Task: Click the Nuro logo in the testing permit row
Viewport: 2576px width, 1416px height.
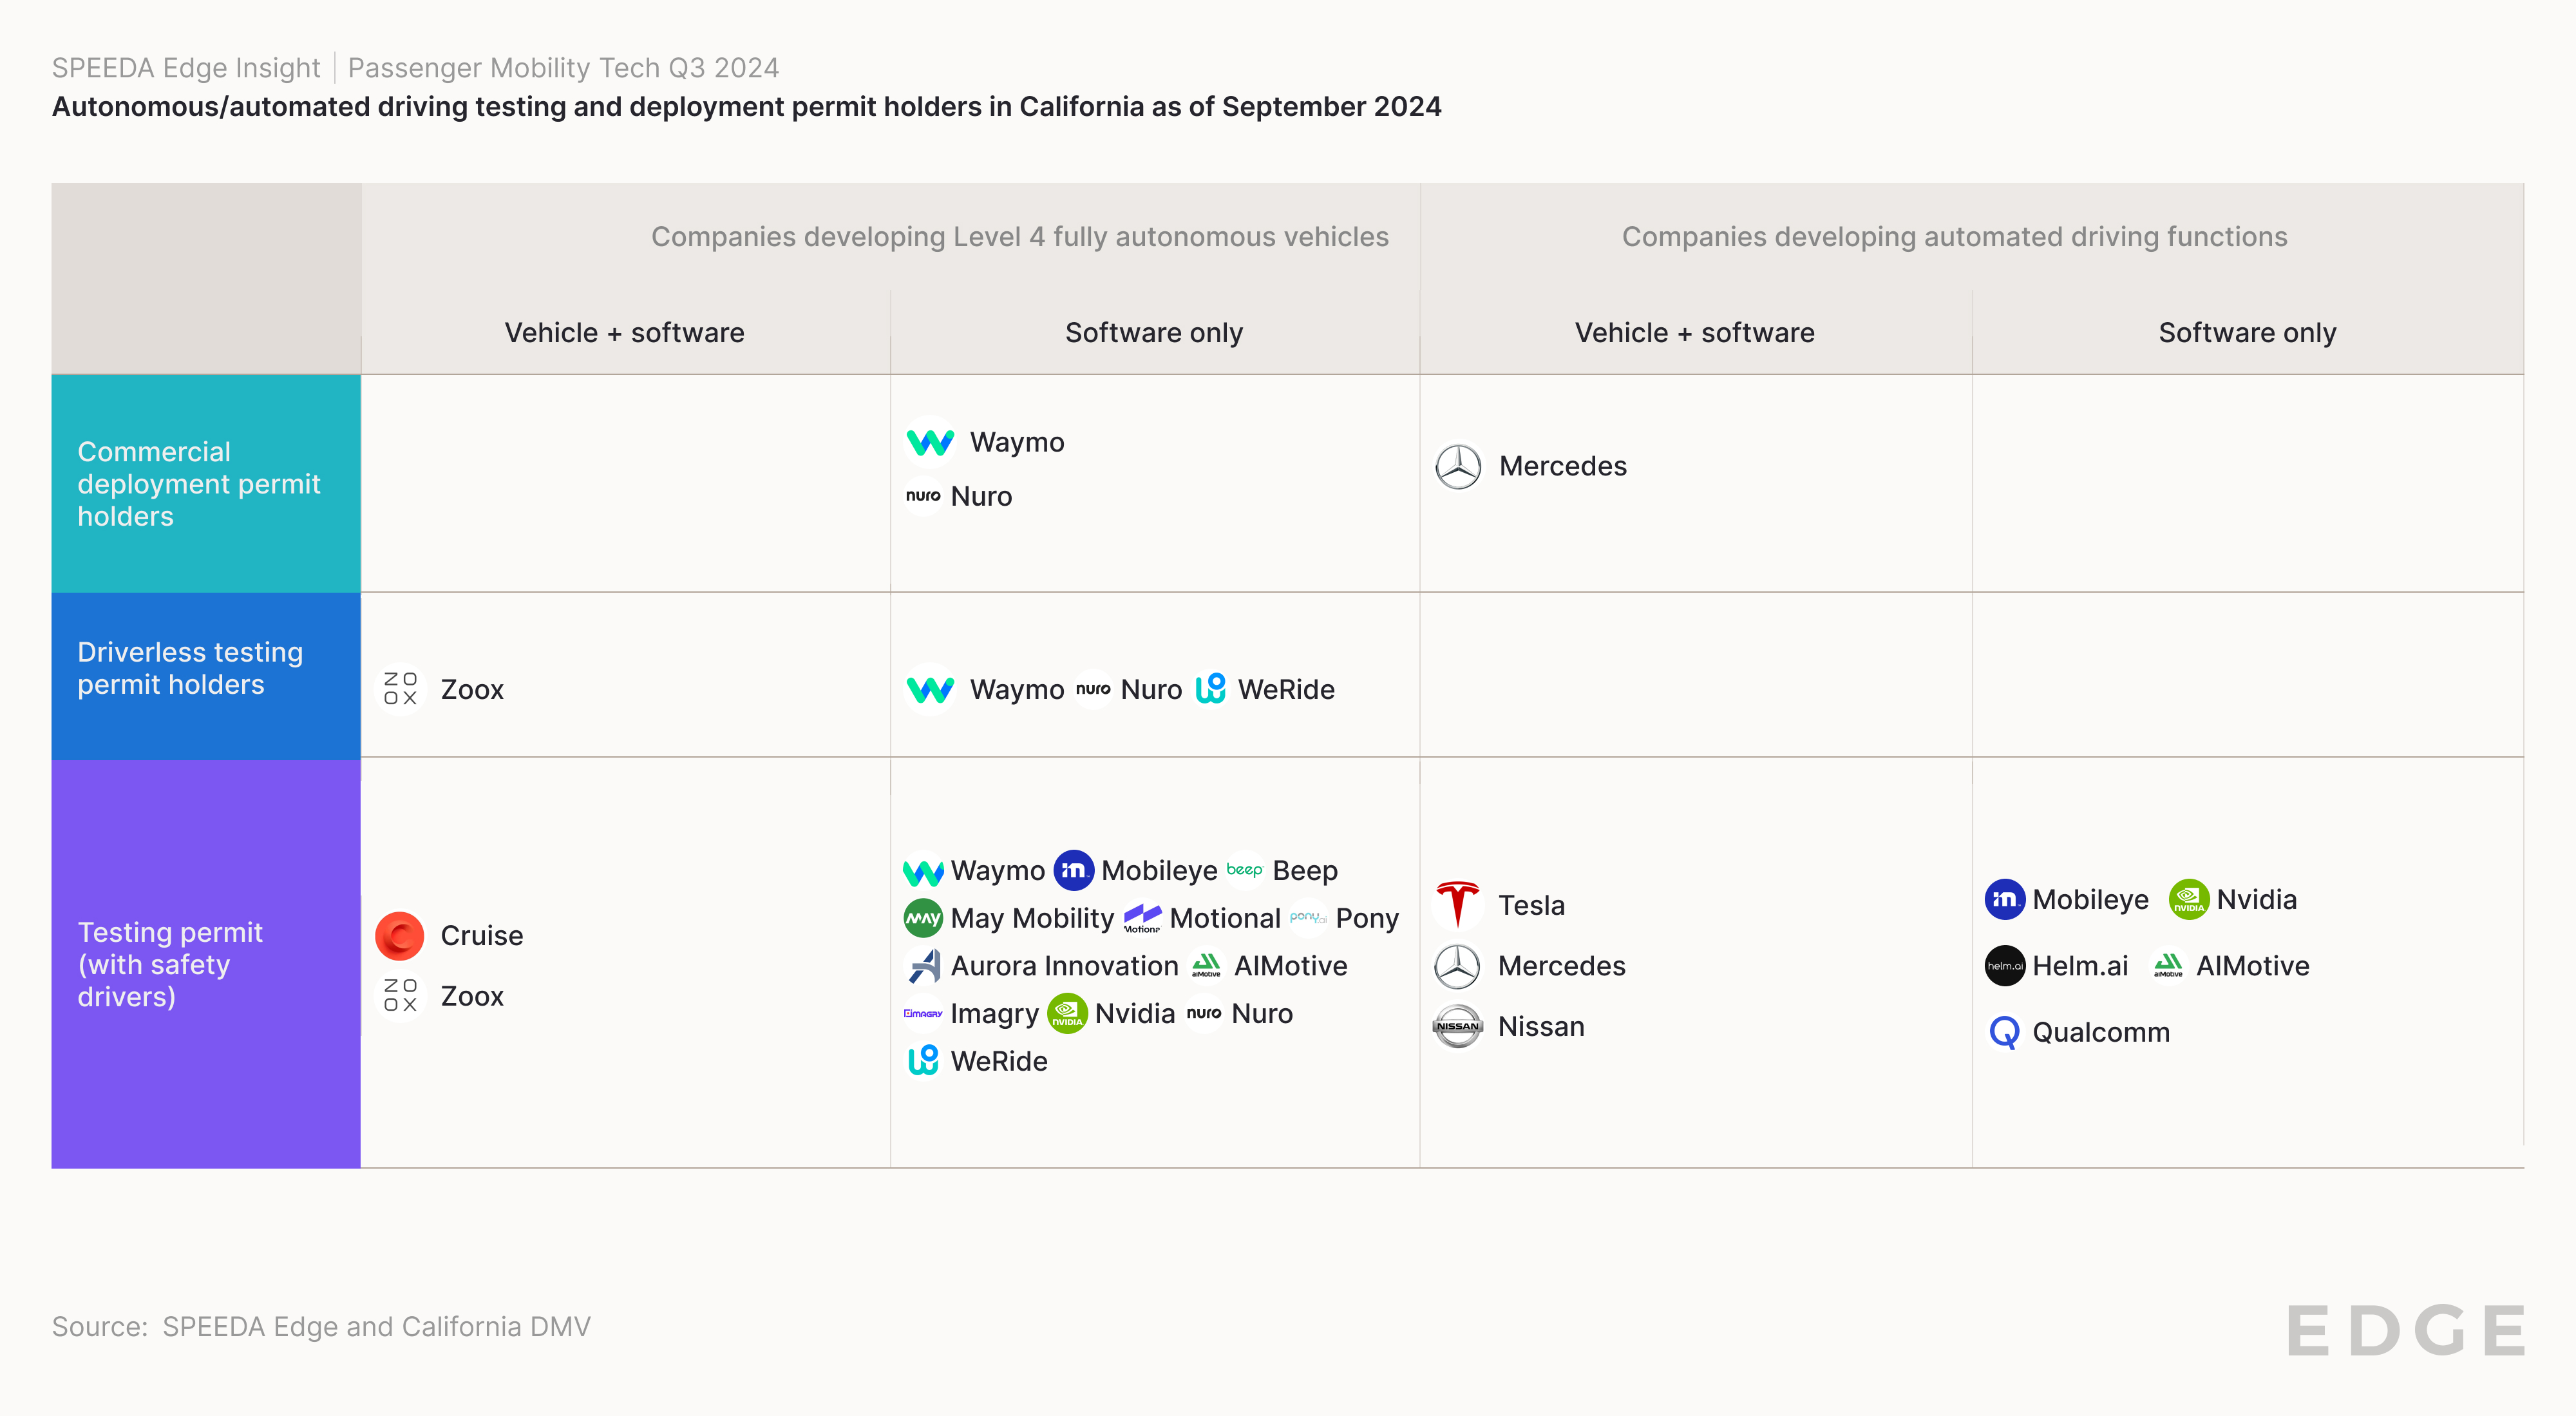Action: click(1204, 1014)
